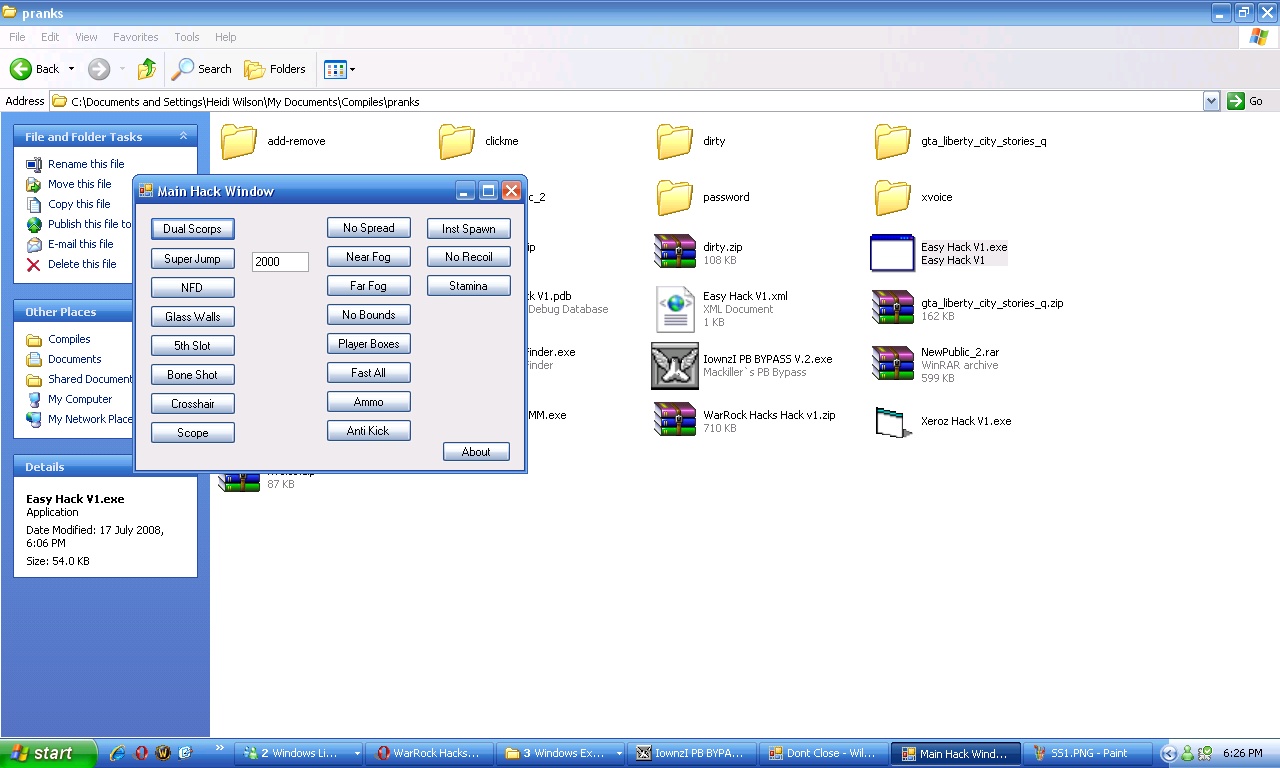Click the Back arrow in Explorer toolbar
The image size is (1280, 768).
pyautogui.click(x=35, y=69)
